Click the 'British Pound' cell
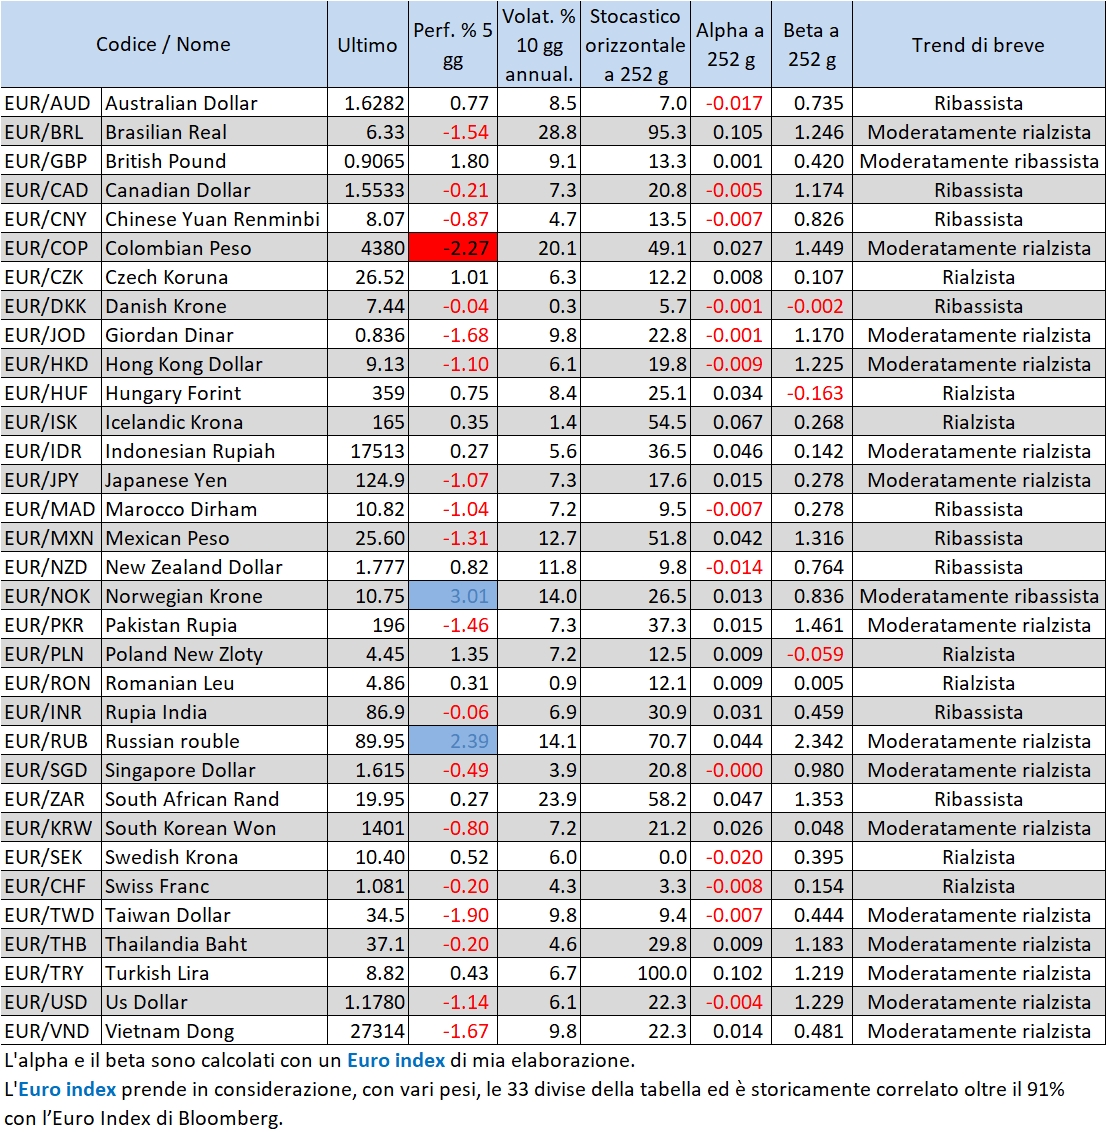 214,161
